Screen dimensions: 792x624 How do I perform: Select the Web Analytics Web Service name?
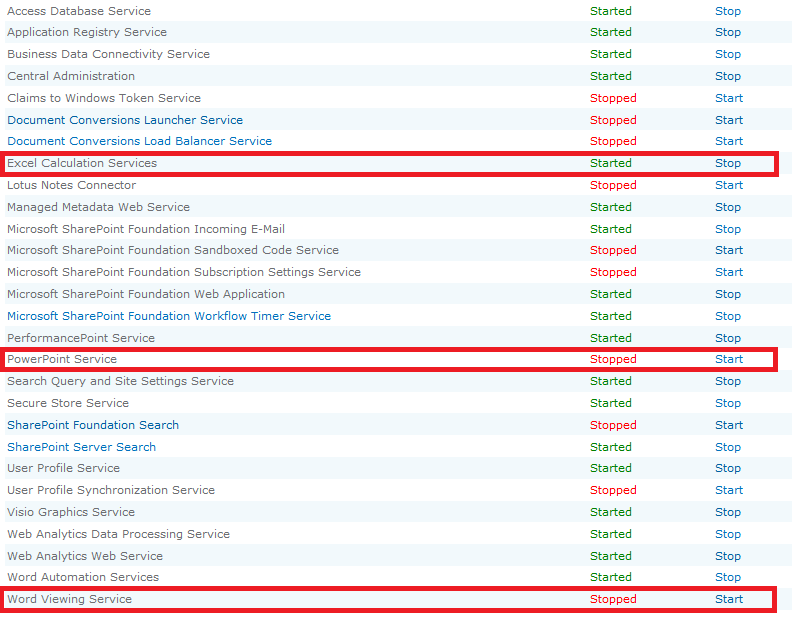[x=85, y=556]
